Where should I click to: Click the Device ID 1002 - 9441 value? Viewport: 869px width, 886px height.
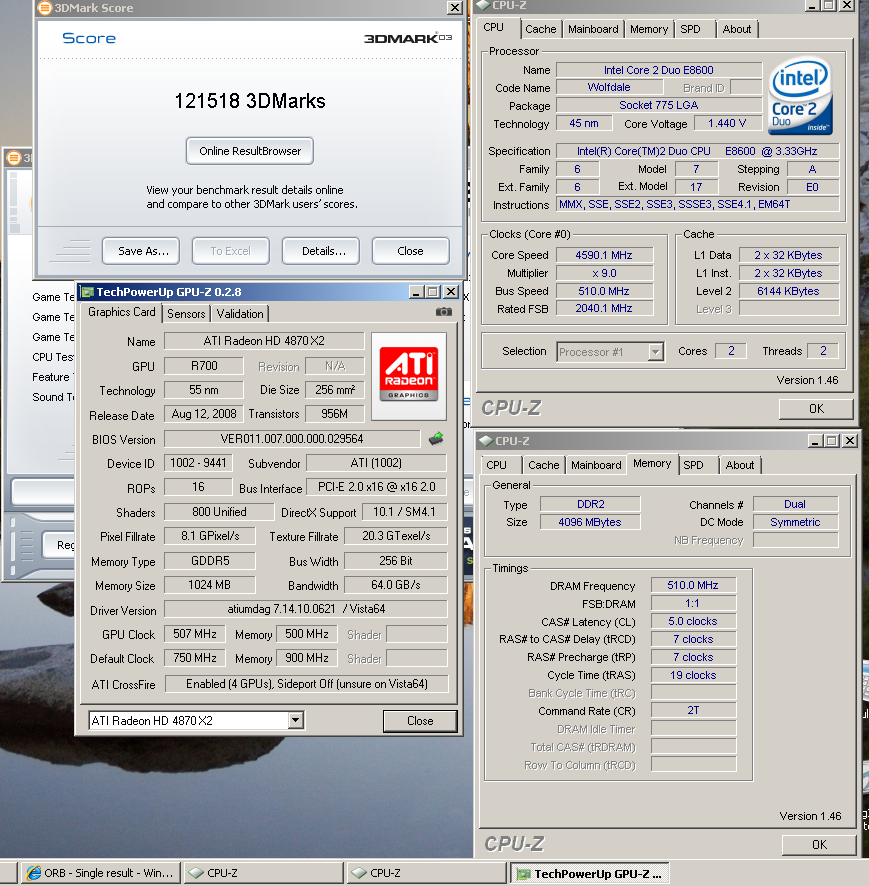pos(198,463)
